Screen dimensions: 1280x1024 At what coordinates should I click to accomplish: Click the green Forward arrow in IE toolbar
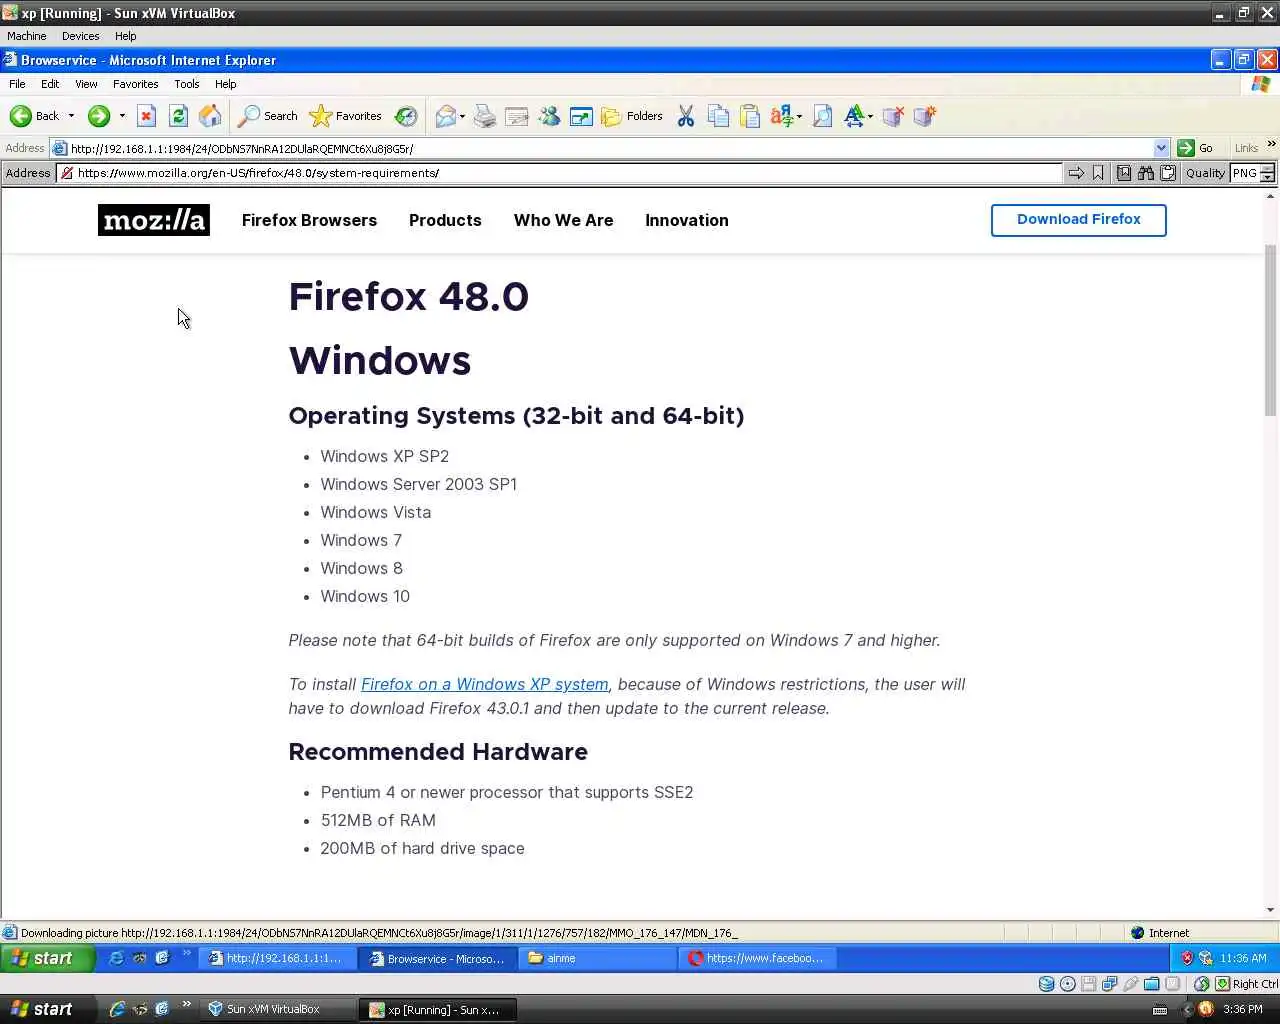tap(98, 116)
